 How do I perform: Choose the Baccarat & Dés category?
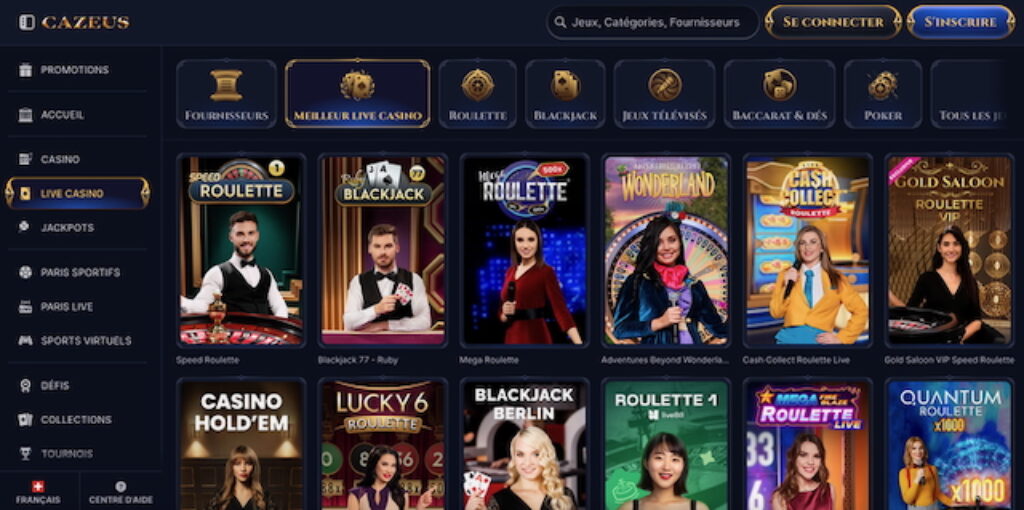[779, 94]
